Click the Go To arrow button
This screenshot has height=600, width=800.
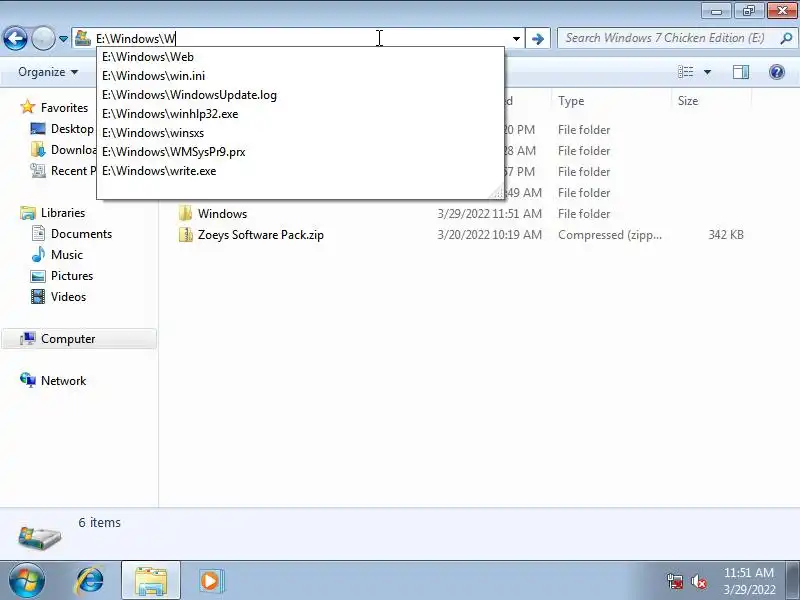538,39
